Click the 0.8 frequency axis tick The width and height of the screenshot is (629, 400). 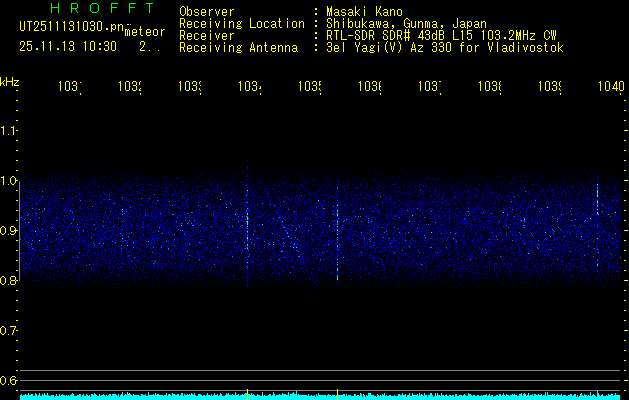point(9,281)
